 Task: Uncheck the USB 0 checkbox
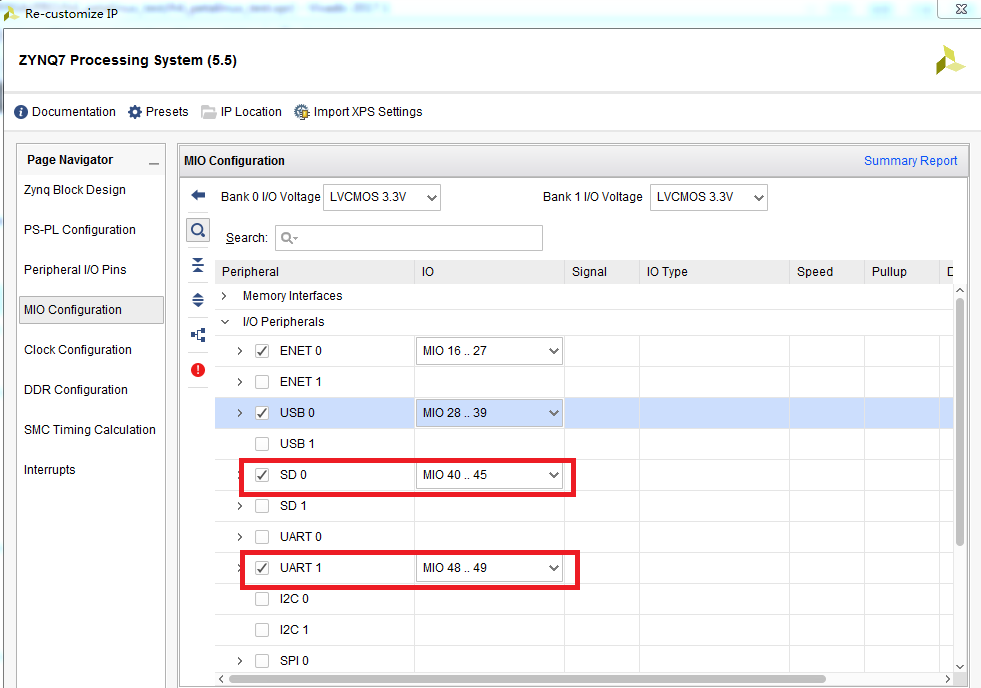pos(262,413)
